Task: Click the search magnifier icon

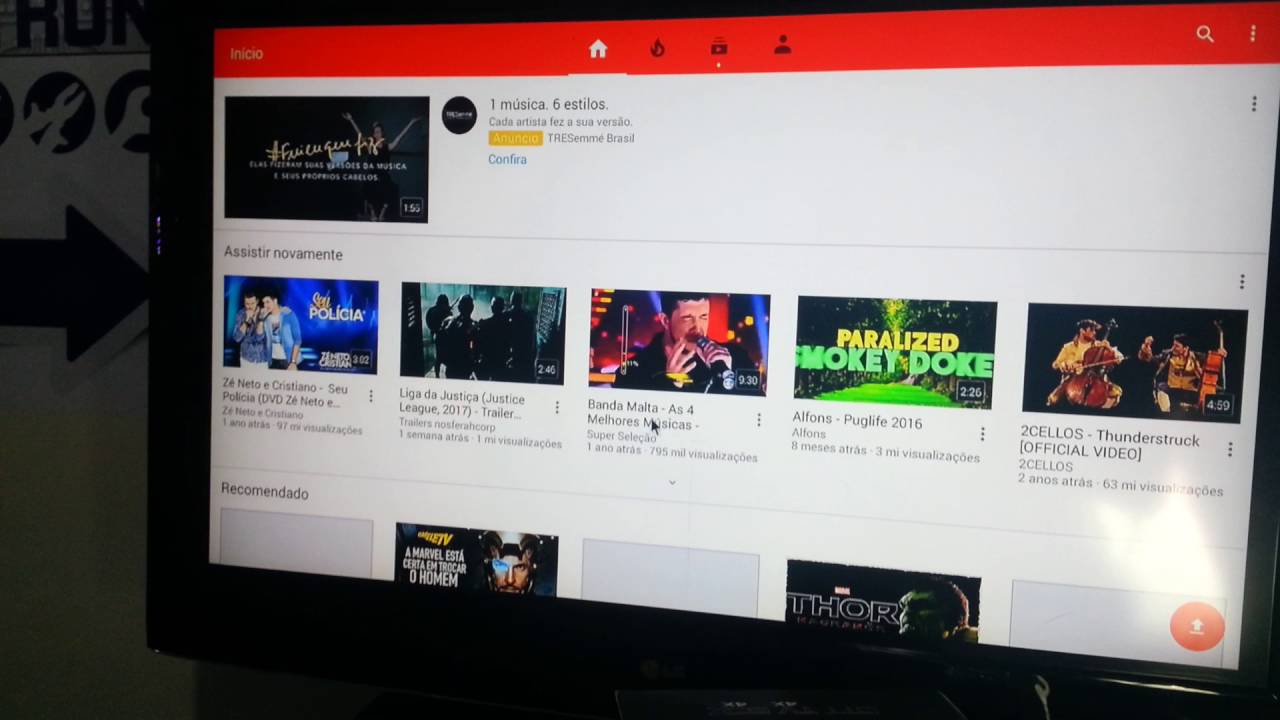Action: [1205, 34]
